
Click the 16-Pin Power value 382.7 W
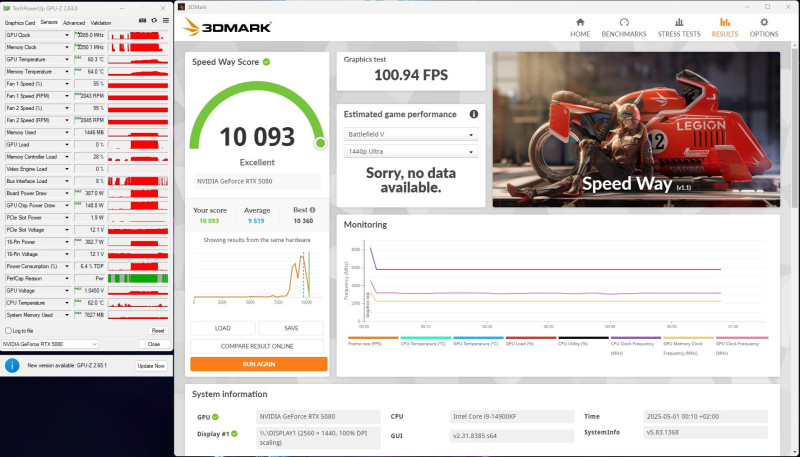[89, 242]
